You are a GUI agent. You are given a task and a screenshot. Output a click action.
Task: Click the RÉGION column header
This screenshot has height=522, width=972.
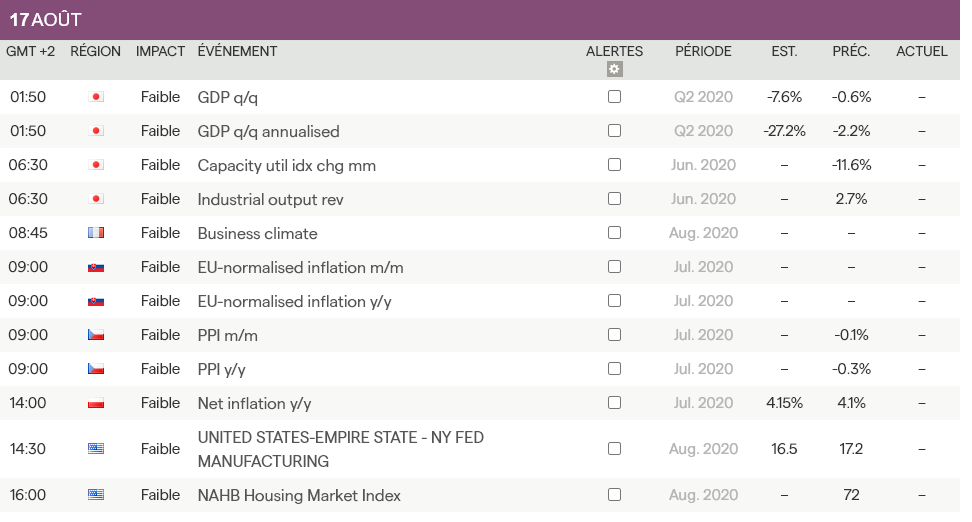pos(95,51)
